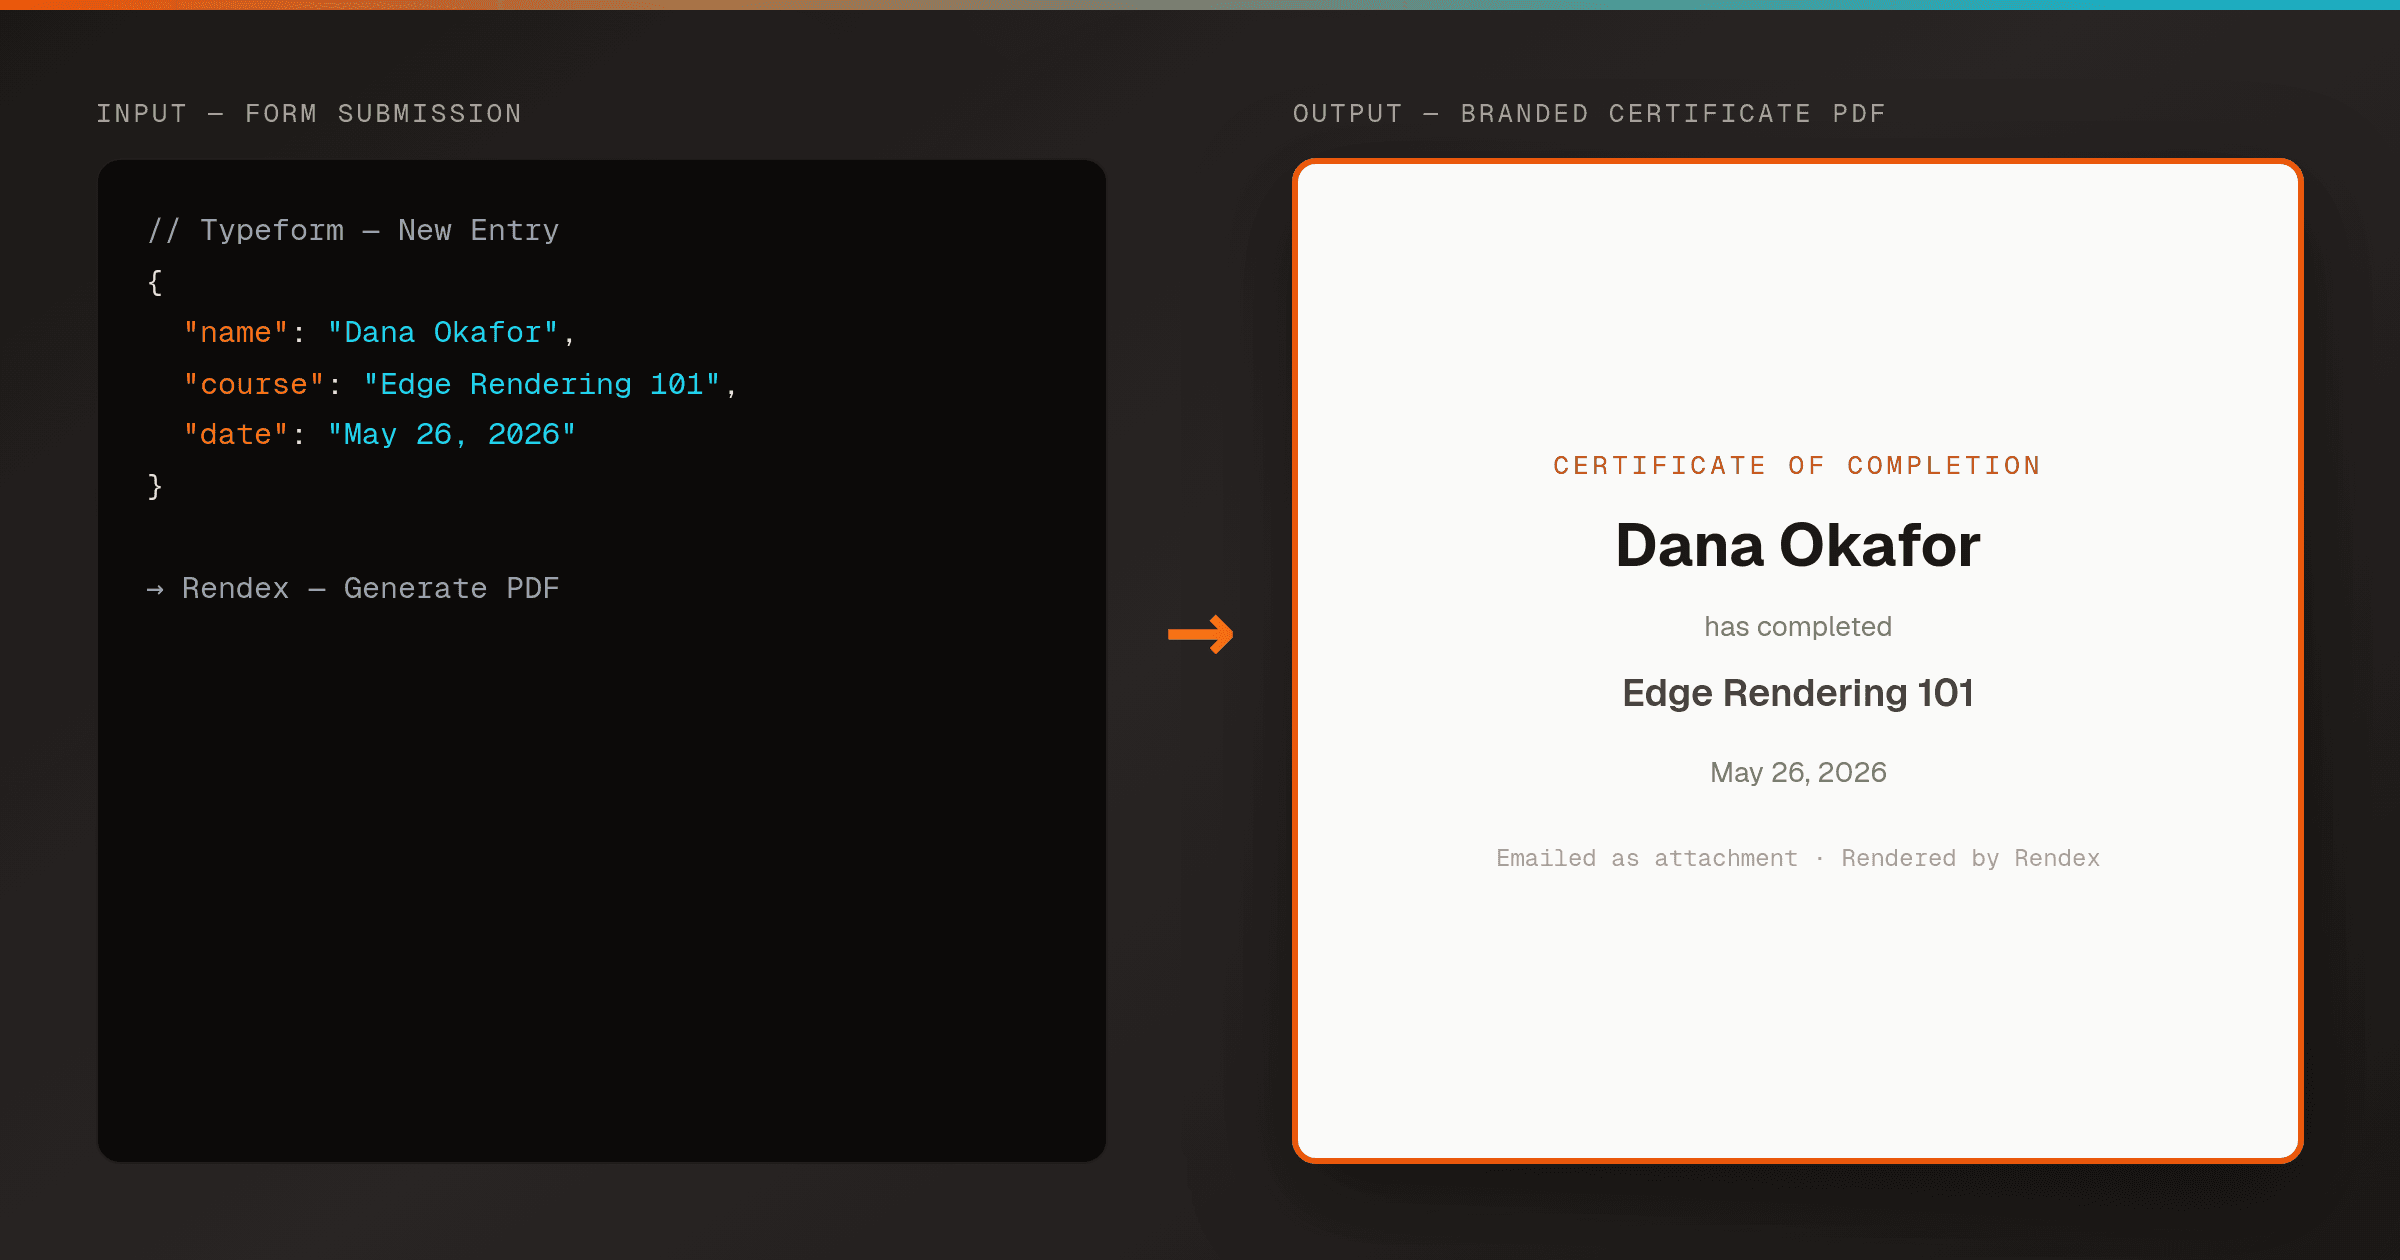This screenshot has width=2400, height=1260.
Task: Click the '→ Rendex — Generate PDF' line
Action: point(353,589)
